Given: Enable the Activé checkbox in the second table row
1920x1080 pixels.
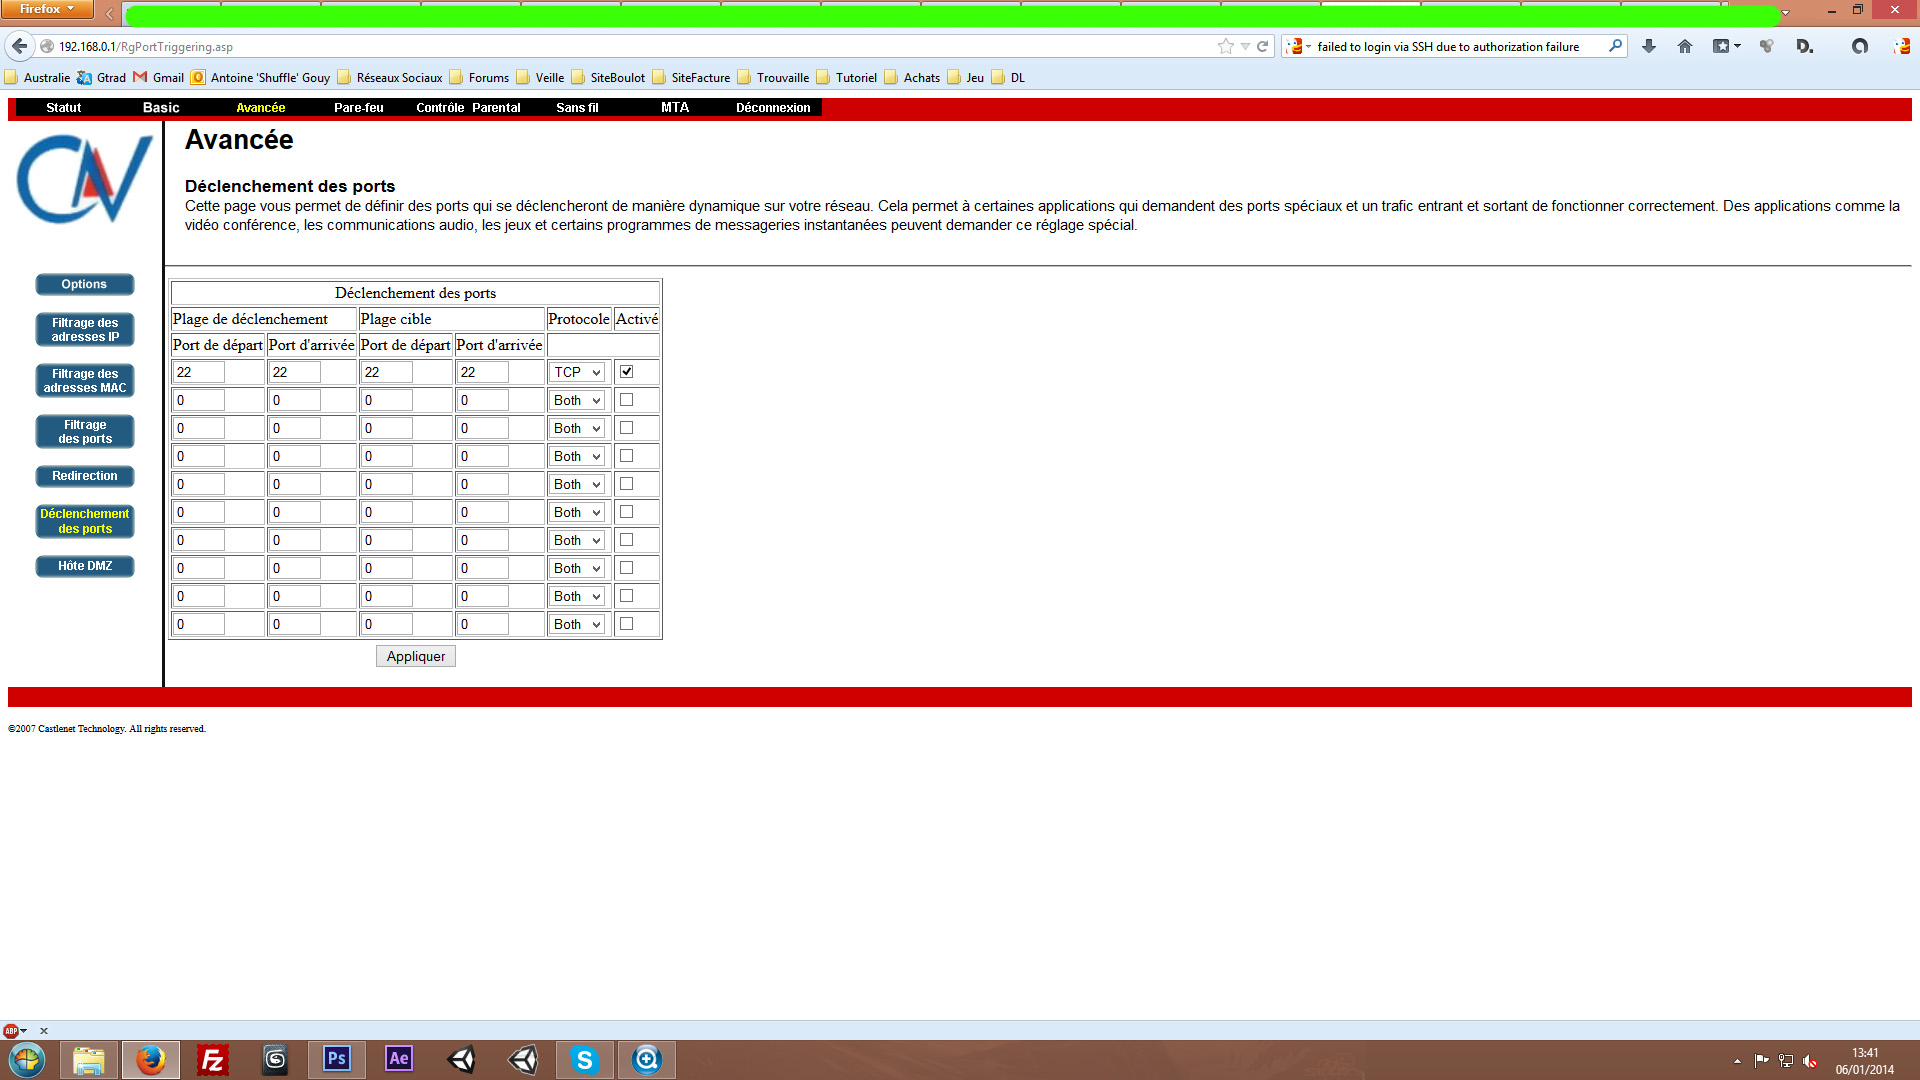Looking at the screenshot, I should pyautogui.click(x=627, y=400).
